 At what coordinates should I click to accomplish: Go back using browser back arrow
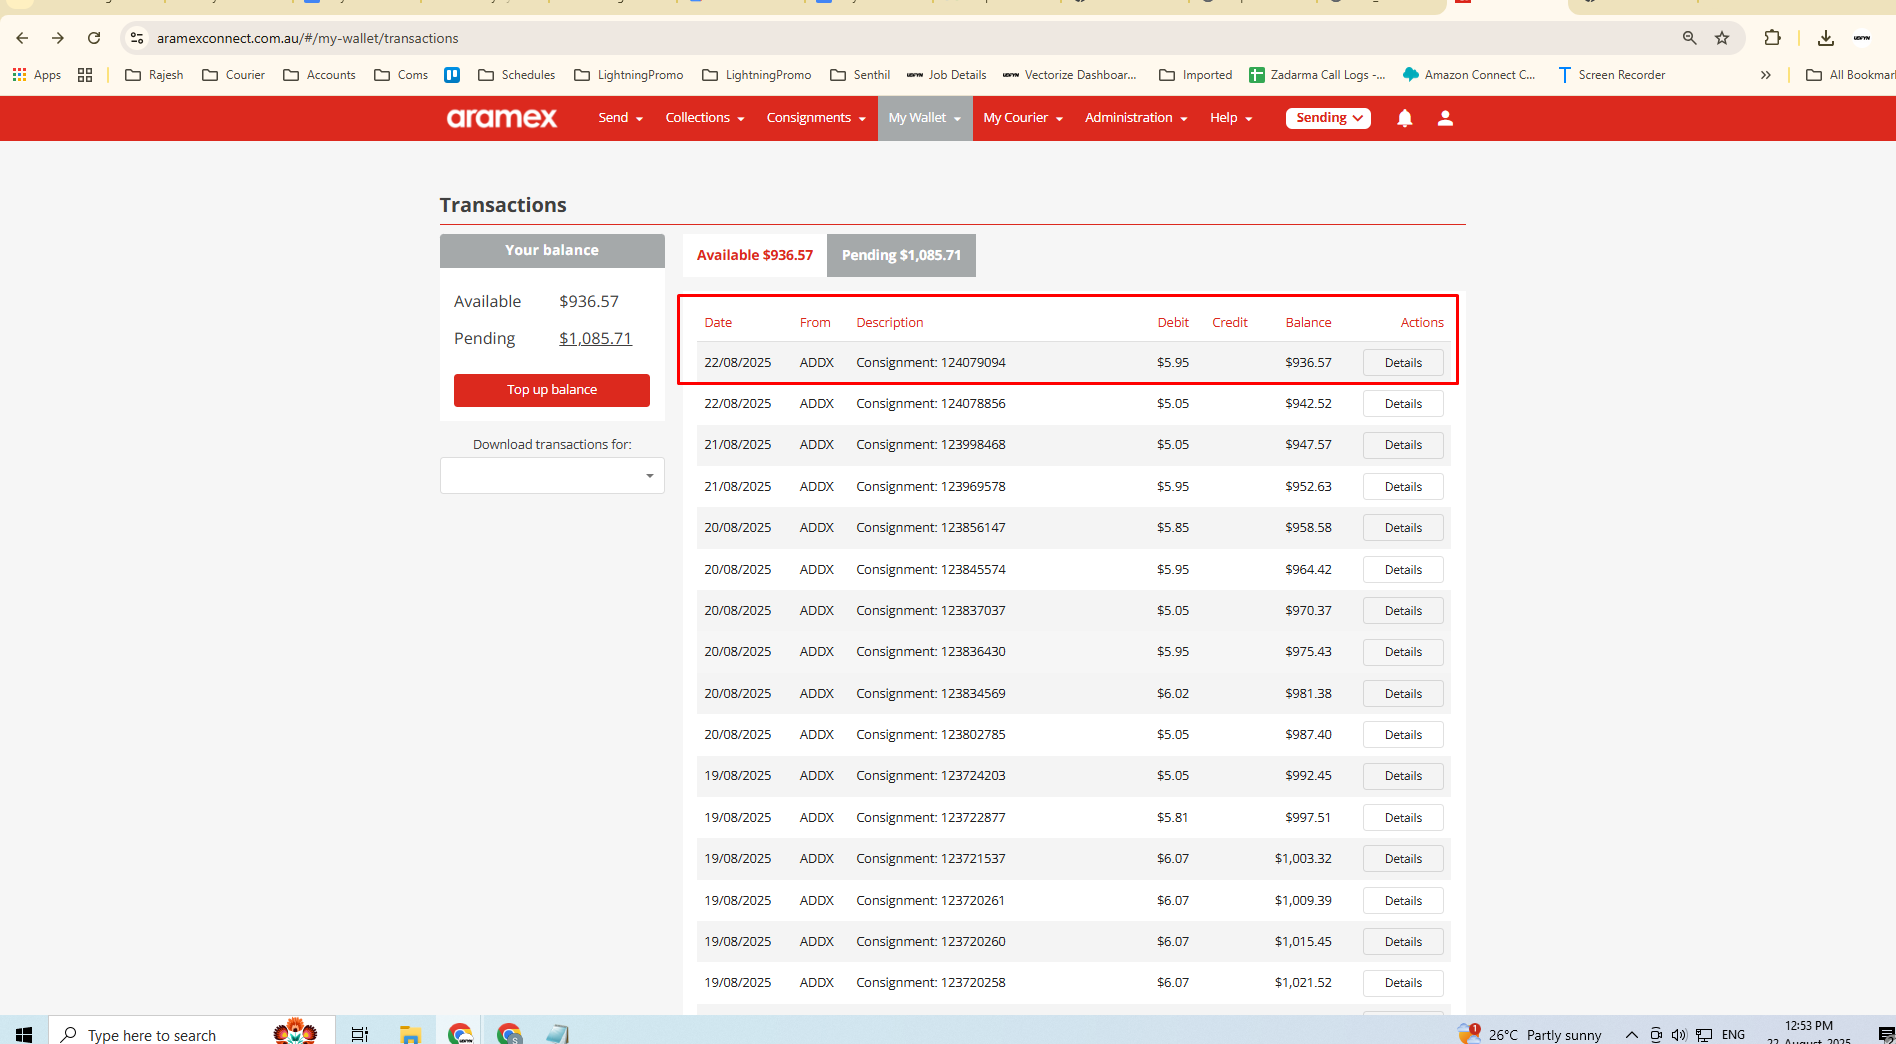click(22, 38)
